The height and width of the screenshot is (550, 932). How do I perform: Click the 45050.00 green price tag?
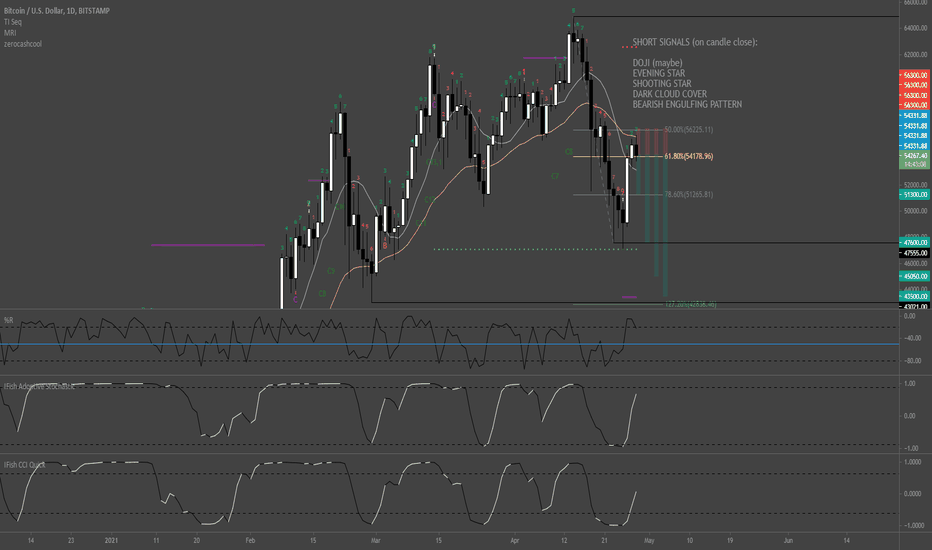(x=915, y=276)
